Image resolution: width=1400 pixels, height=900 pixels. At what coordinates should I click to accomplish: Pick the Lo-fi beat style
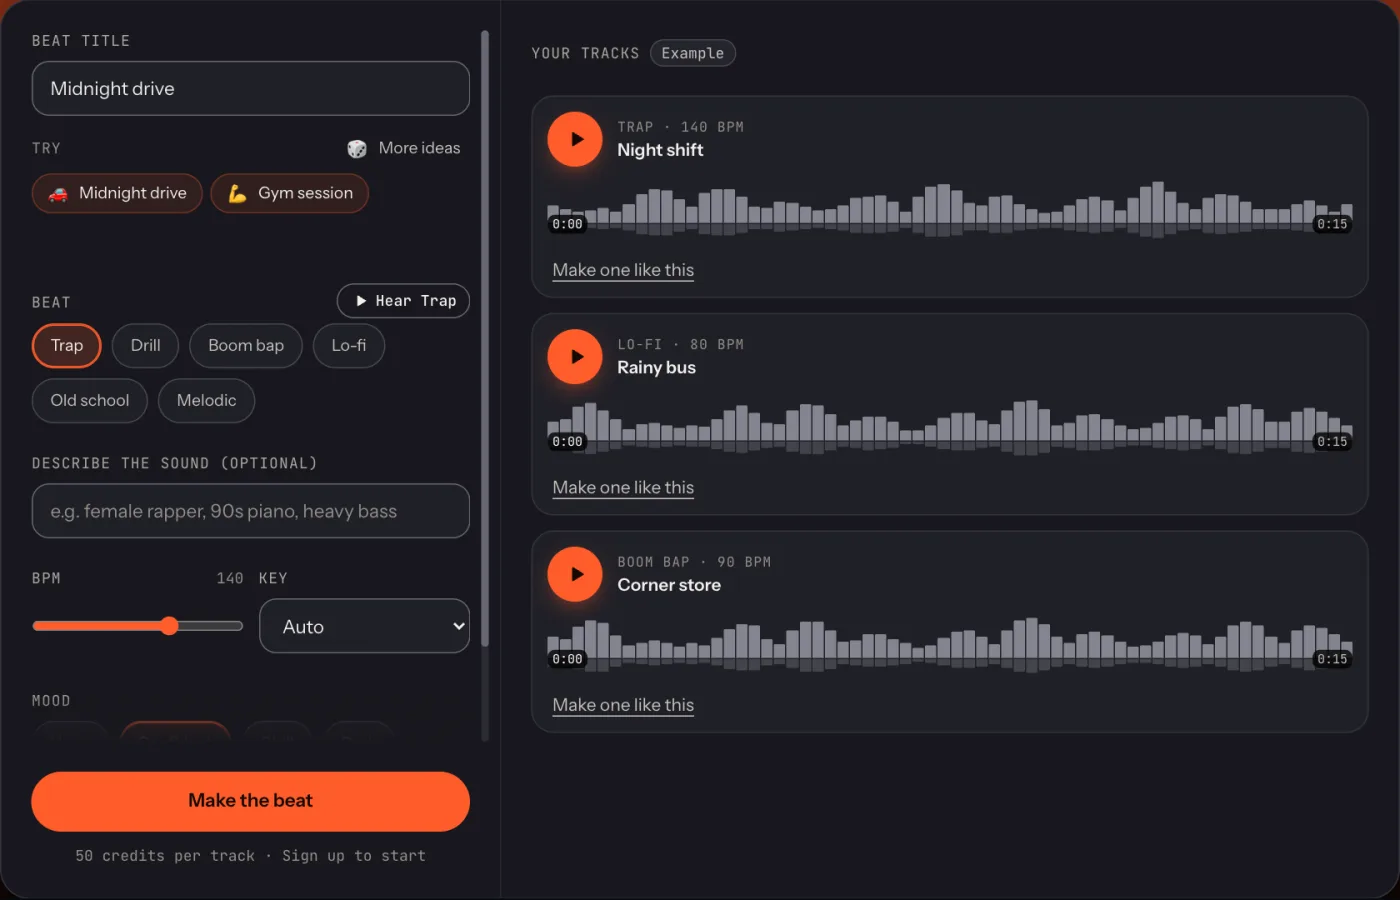pyautogui.click(x=349, y=346)
